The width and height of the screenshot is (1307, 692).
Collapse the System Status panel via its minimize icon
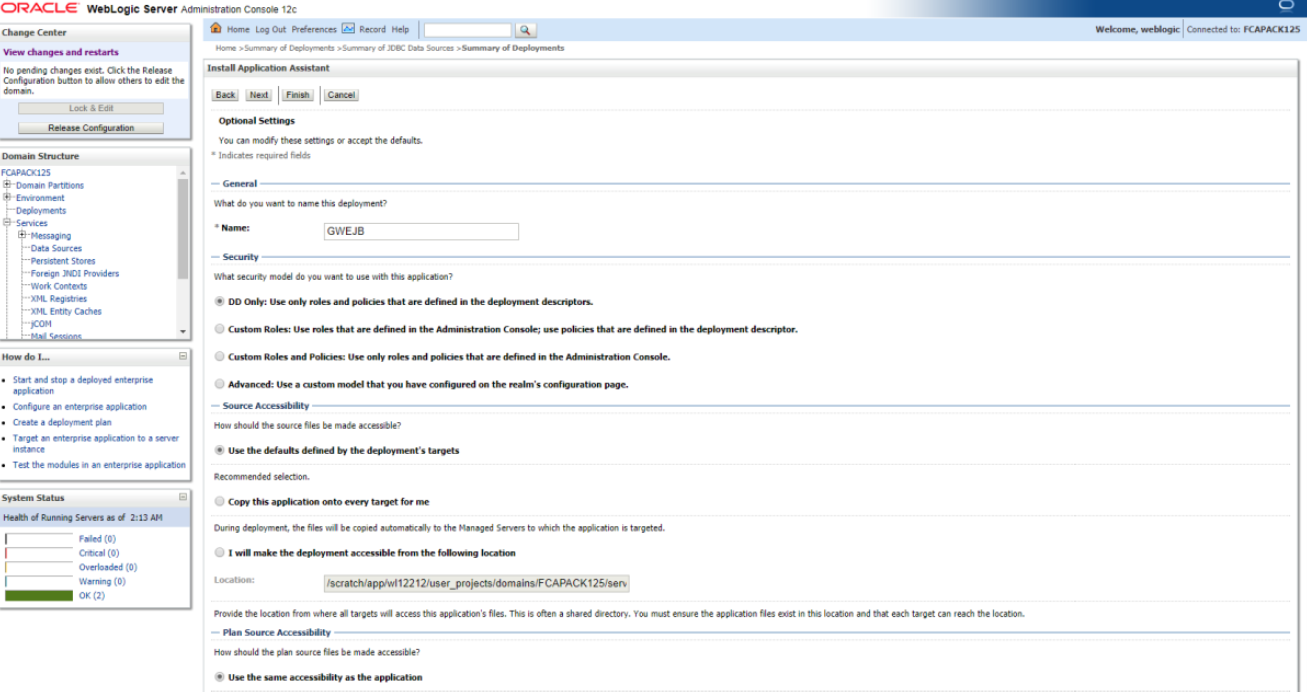(184, 497)
